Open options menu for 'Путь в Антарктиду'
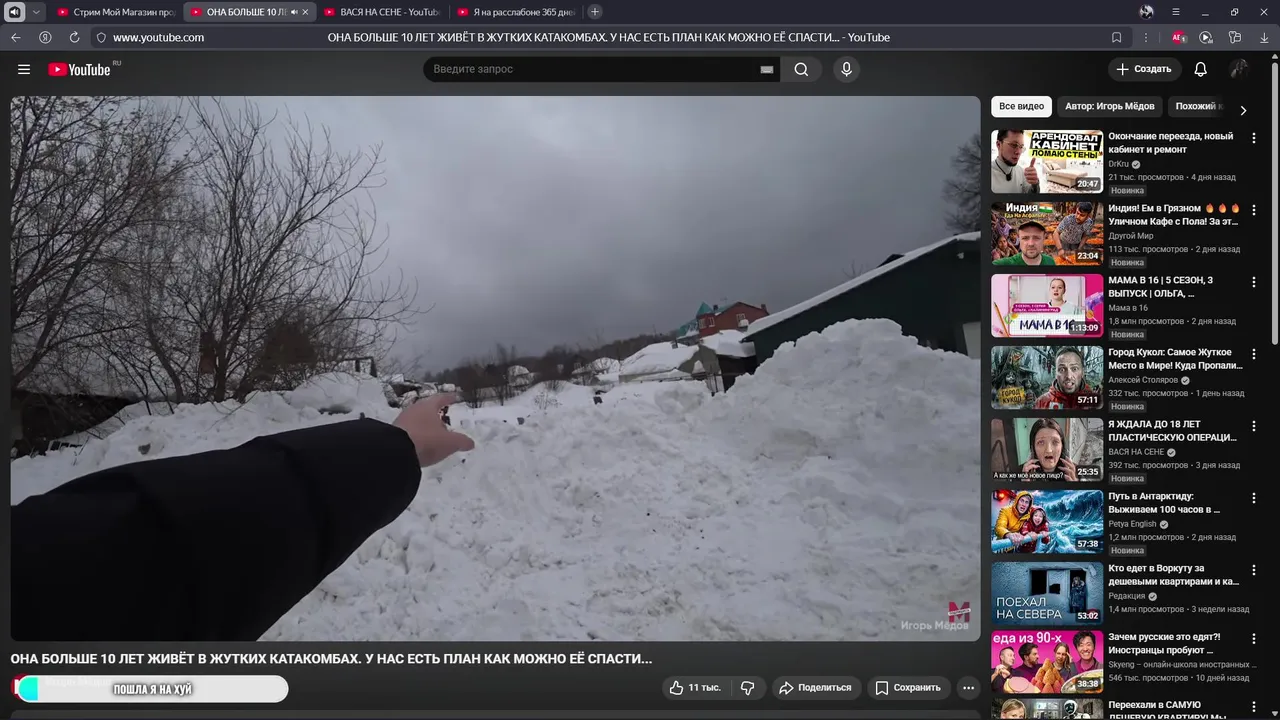This screenshot has height=720, width=1280. pos(1254,498)
